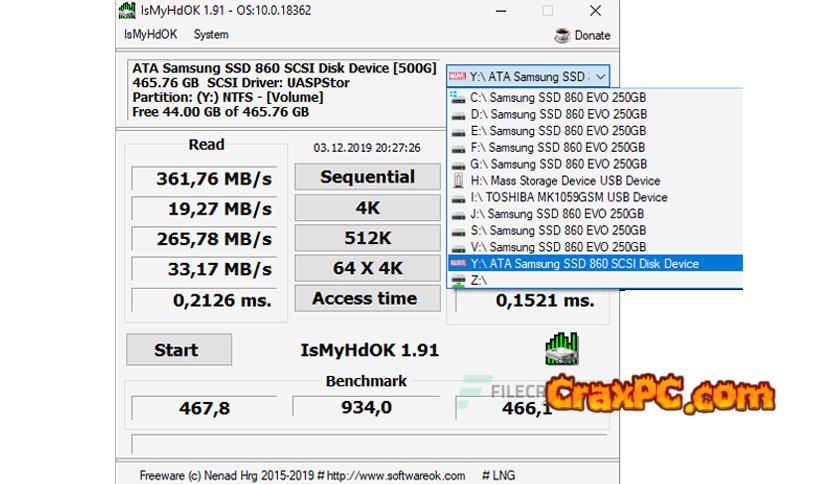Select I:\ TOSHIBA MK1059GSM USB Device
Image resolution: width=836 pixels, height=484 pixels.
595,197
